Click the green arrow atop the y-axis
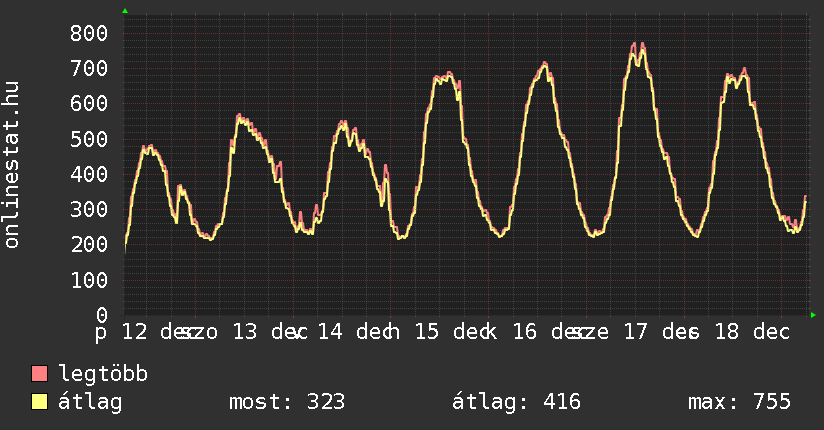Screen dimensions: 824x430 click(125, 11)
